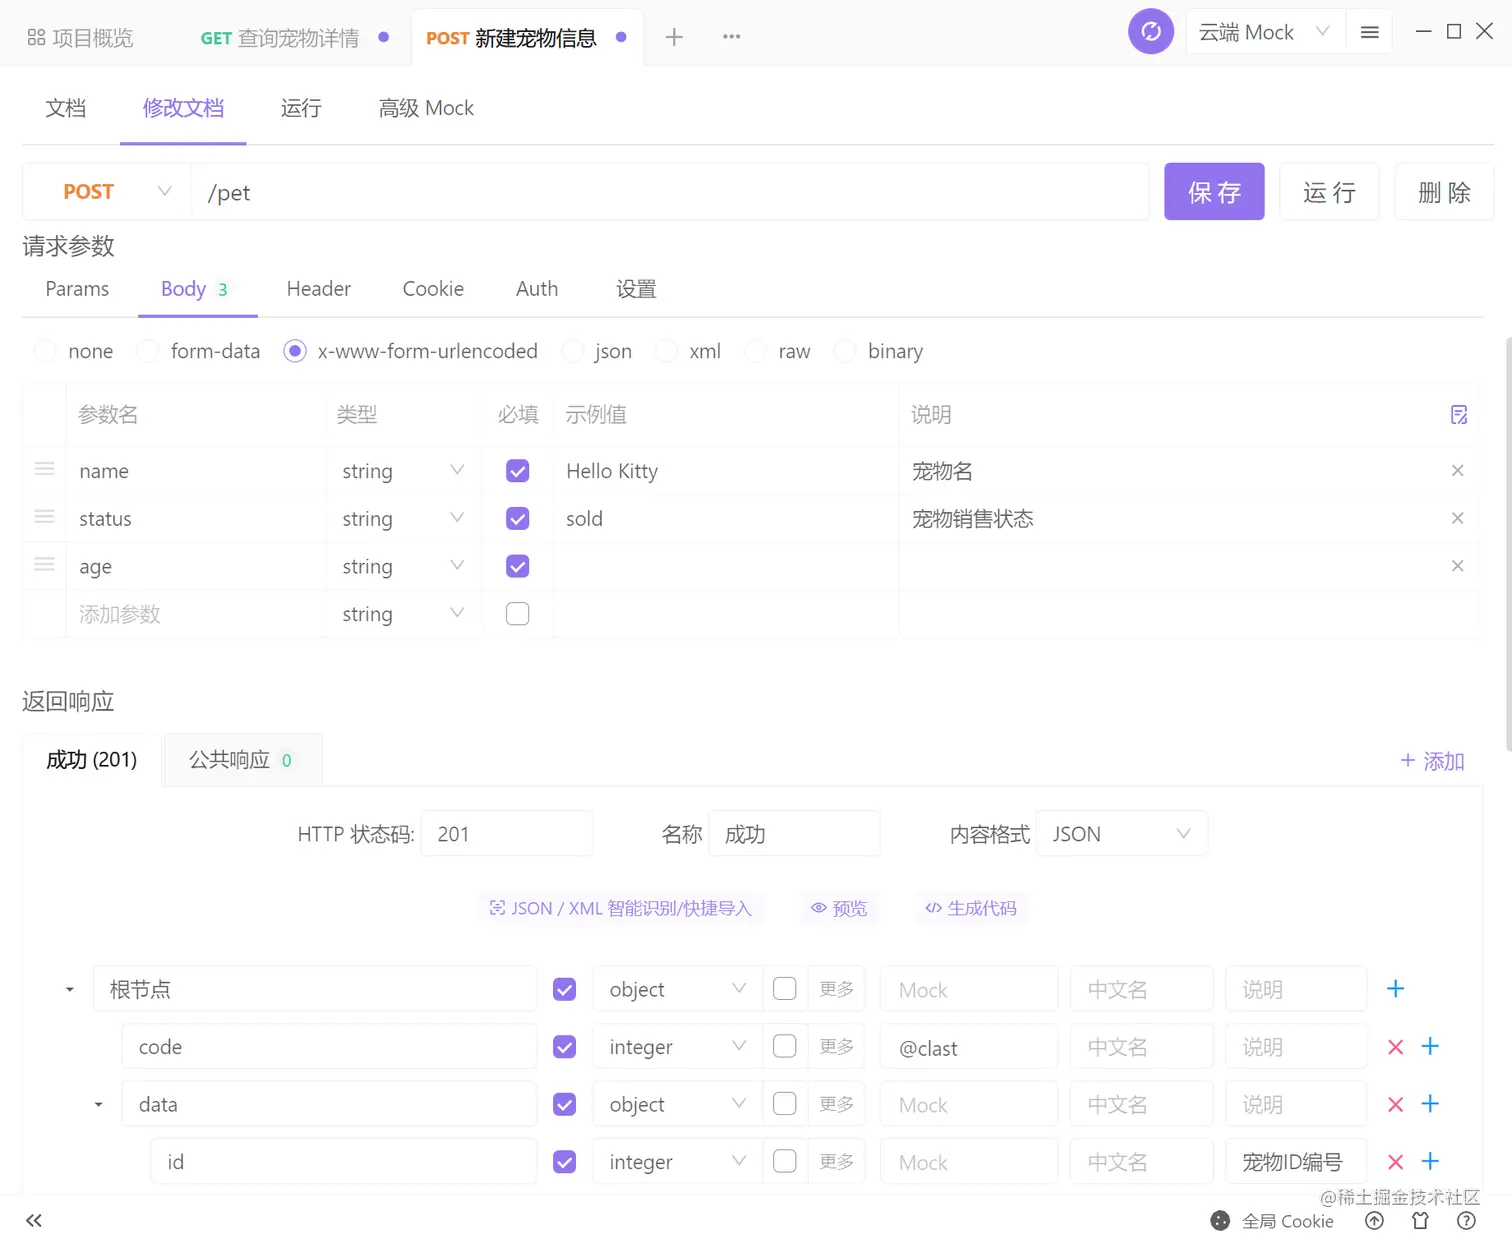Open the GET 查询宠物详情 tab
1512x1239 pixels.
[x=280, y=37]
